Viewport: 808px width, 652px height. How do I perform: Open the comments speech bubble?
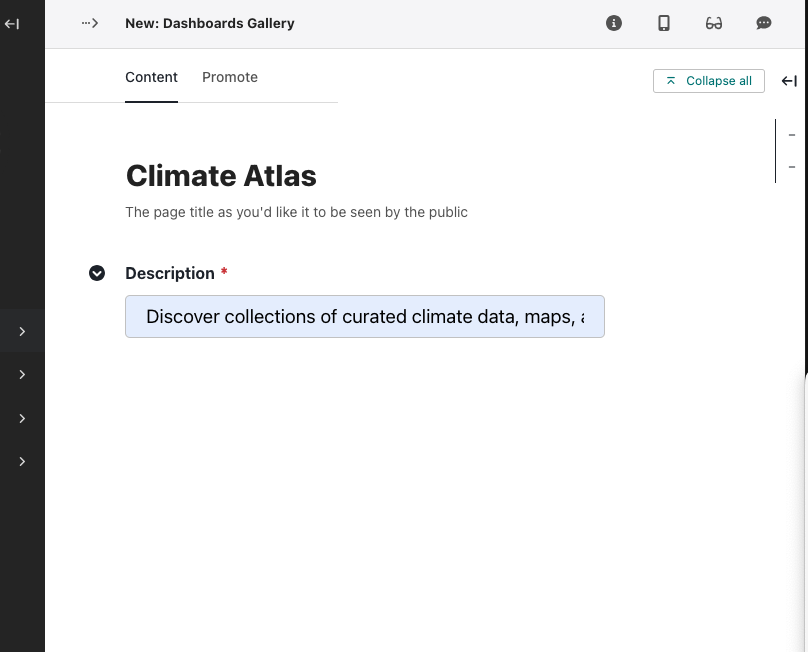point(764,23)
